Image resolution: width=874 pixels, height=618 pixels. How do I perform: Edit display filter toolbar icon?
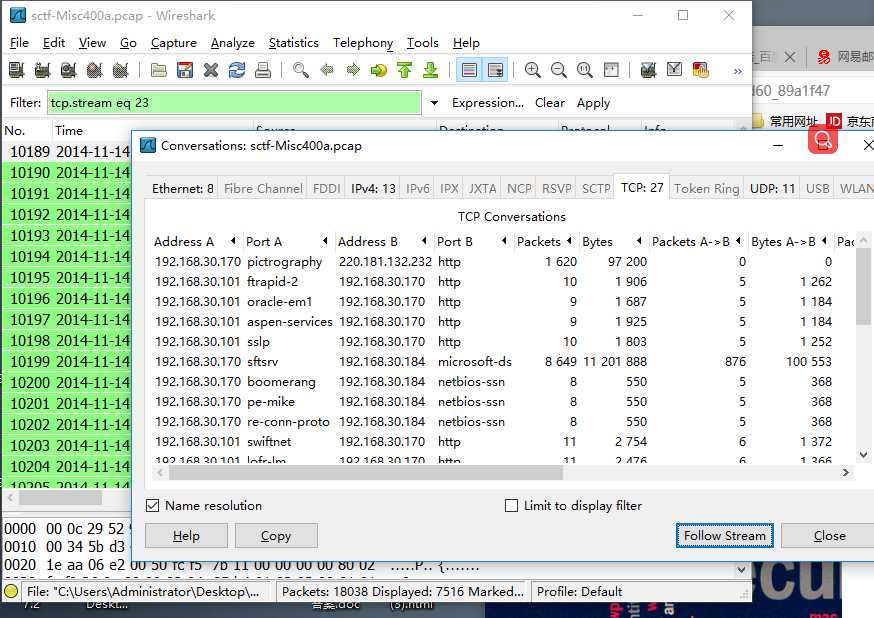[x=674, y=70]
